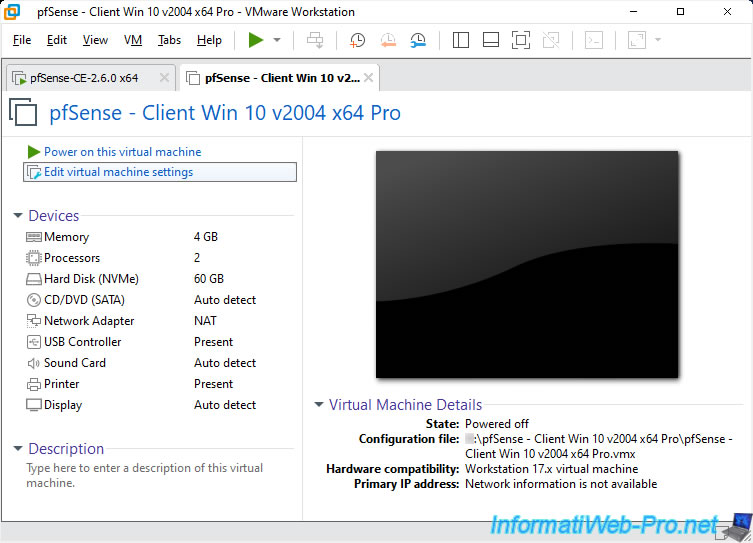
Task: Click 'Workstation 17.x virtual machine' text
Action: tap(551, 469)
